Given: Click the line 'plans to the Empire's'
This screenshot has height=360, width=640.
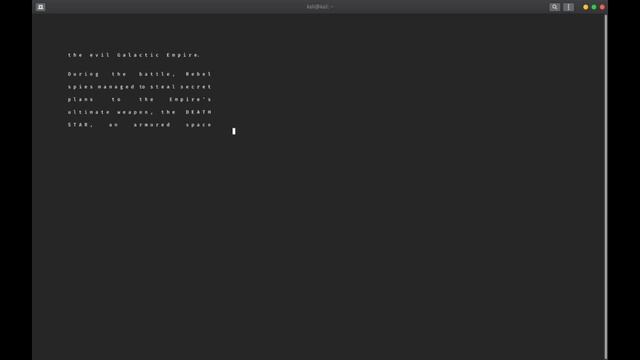Looking at the screenshot, I should 140,99.
